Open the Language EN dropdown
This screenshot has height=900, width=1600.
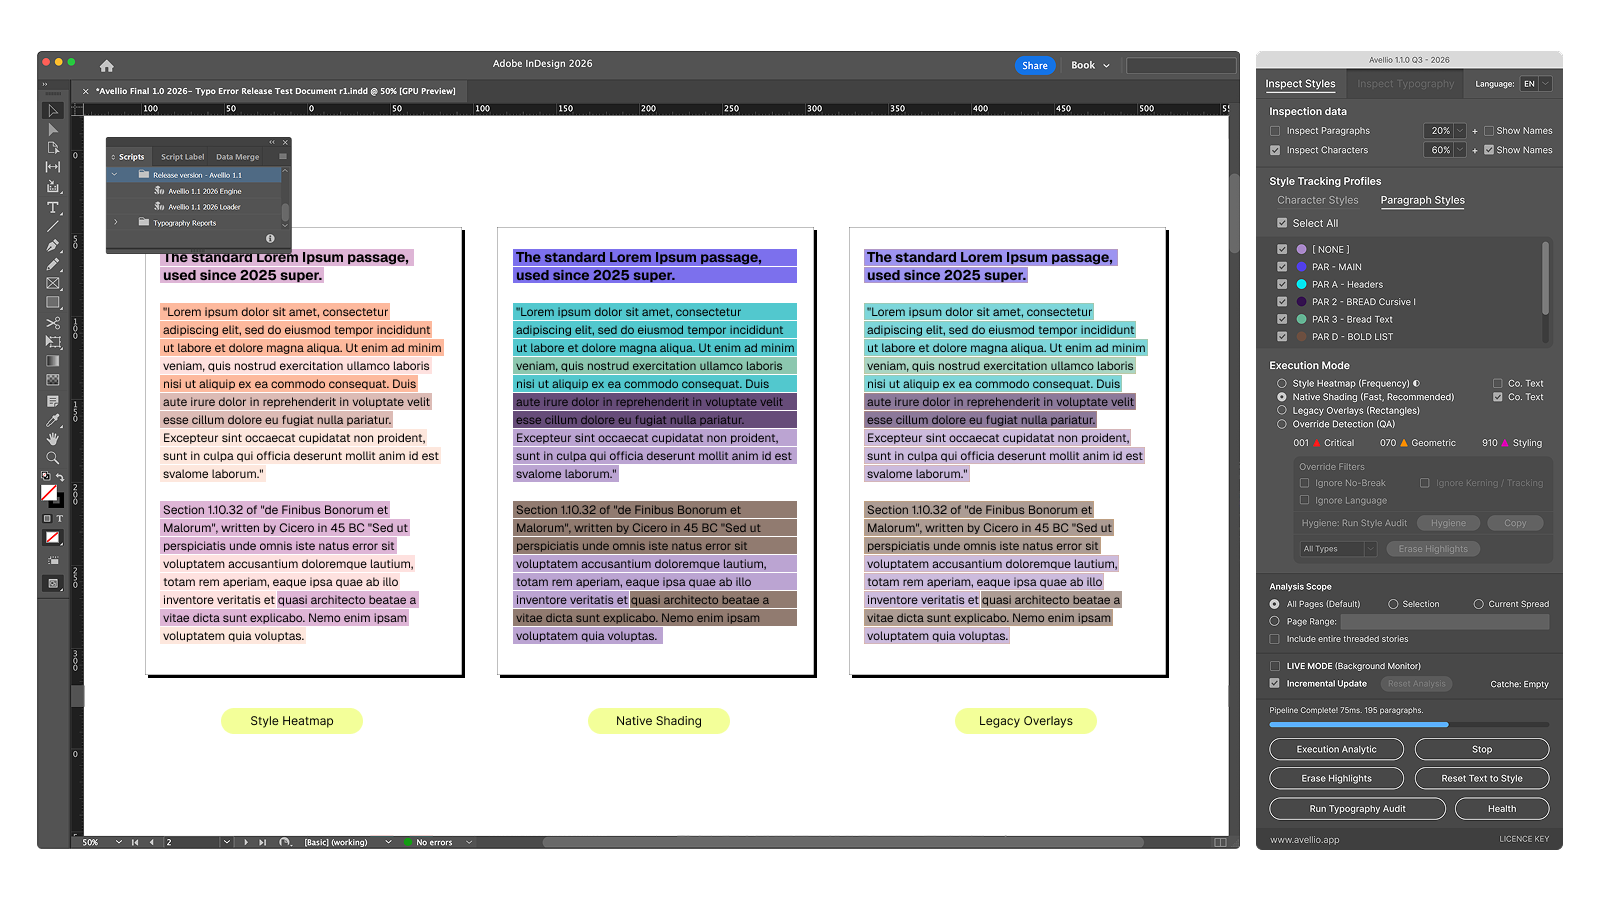1536,84
